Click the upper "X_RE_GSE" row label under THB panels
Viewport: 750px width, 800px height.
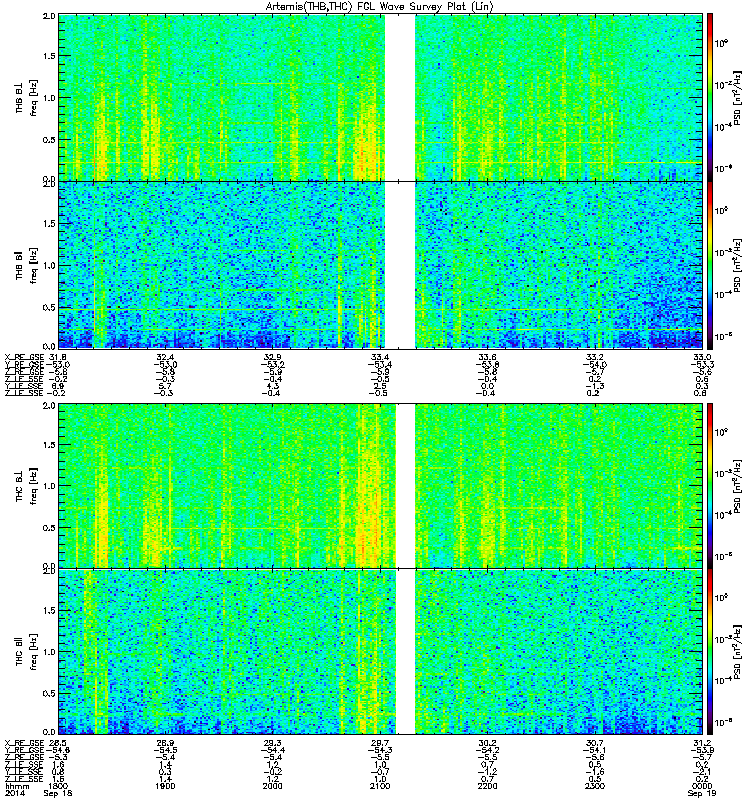[24, 357]
